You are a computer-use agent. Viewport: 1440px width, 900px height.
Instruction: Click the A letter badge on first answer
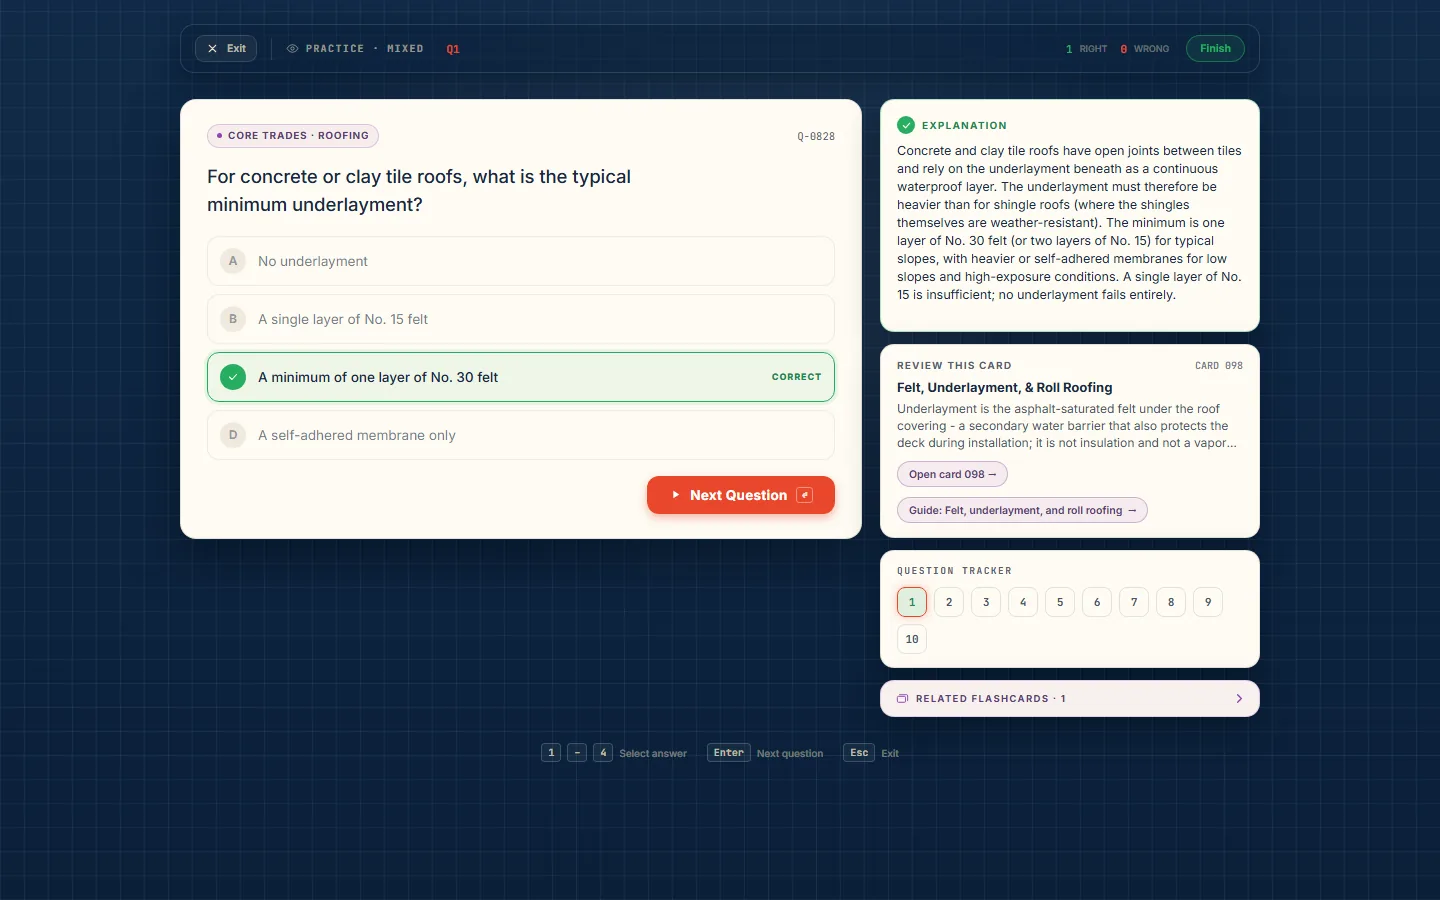pos(233,261)
